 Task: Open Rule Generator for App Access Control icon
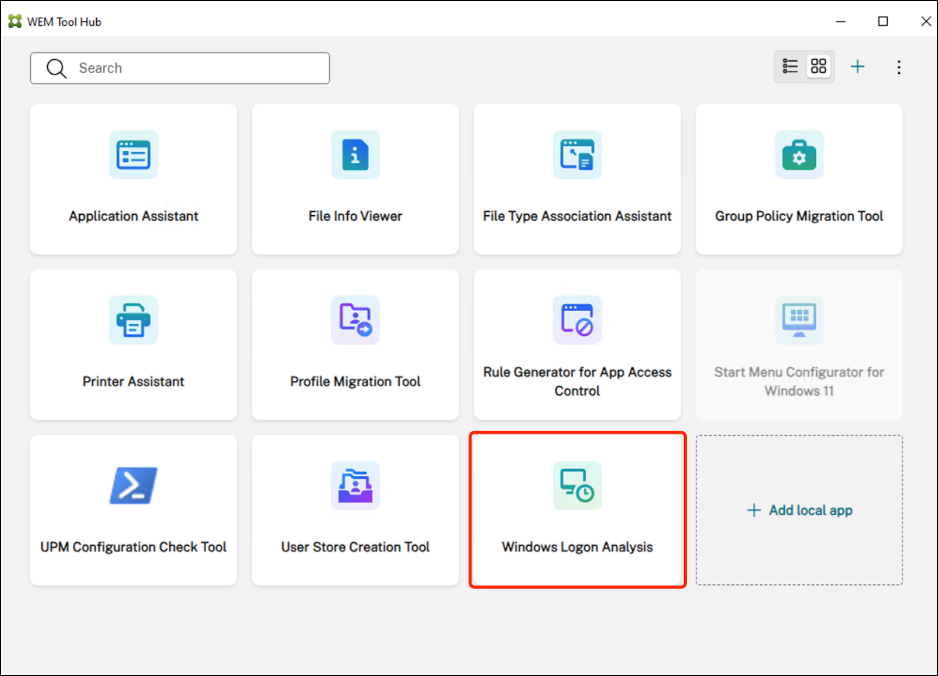pos(577,320)
